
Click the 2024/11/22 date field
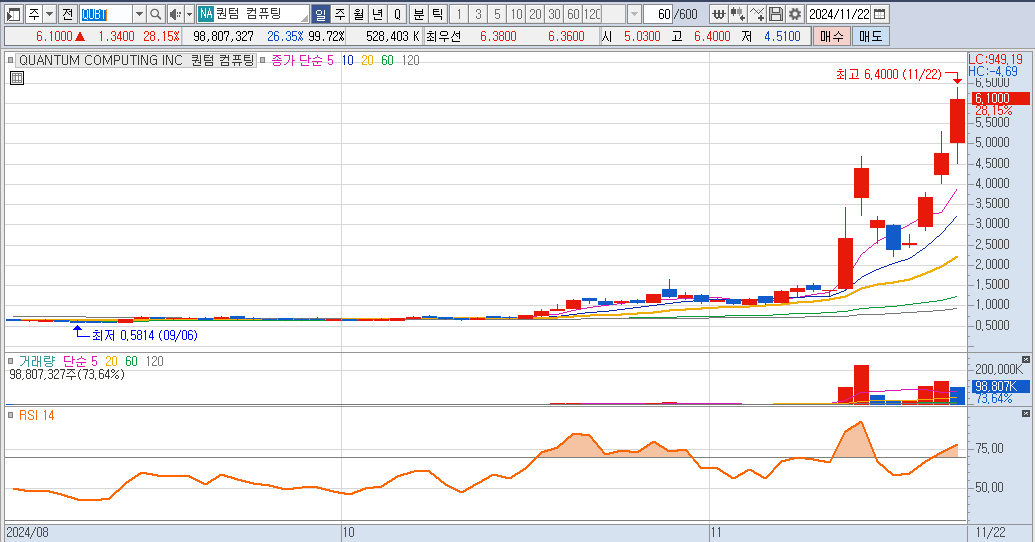click(839, 14)
